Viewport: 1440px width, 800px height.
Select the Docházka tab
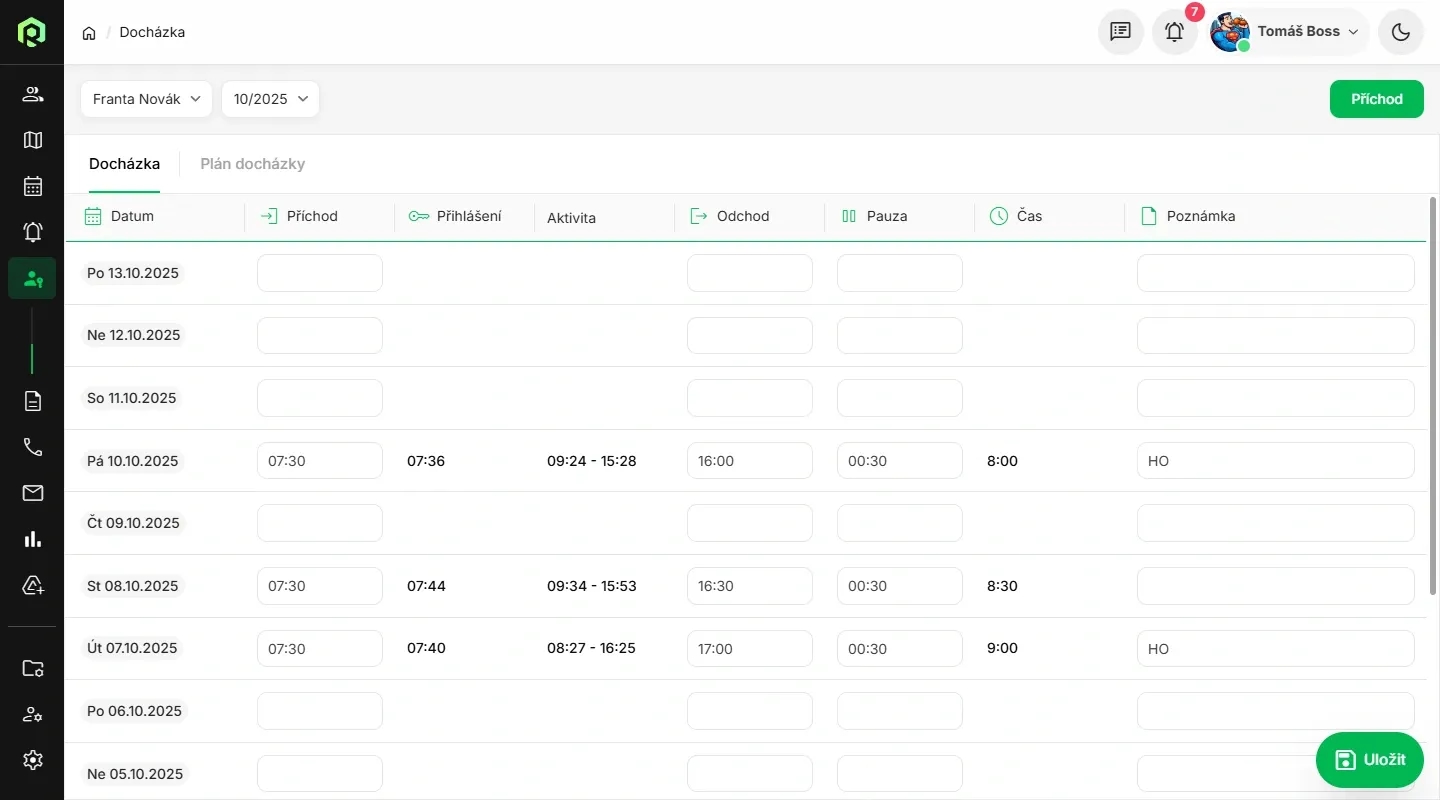124,164
